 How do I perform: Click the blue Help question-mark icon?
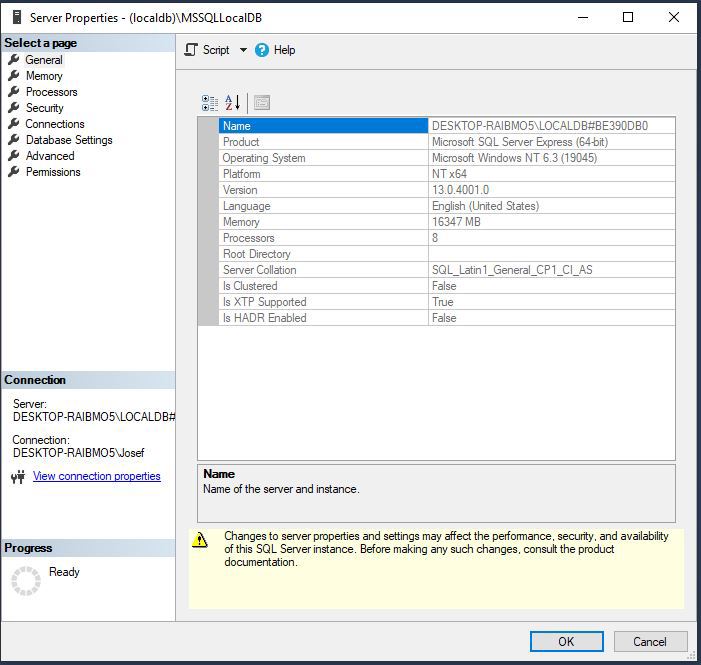262,50
